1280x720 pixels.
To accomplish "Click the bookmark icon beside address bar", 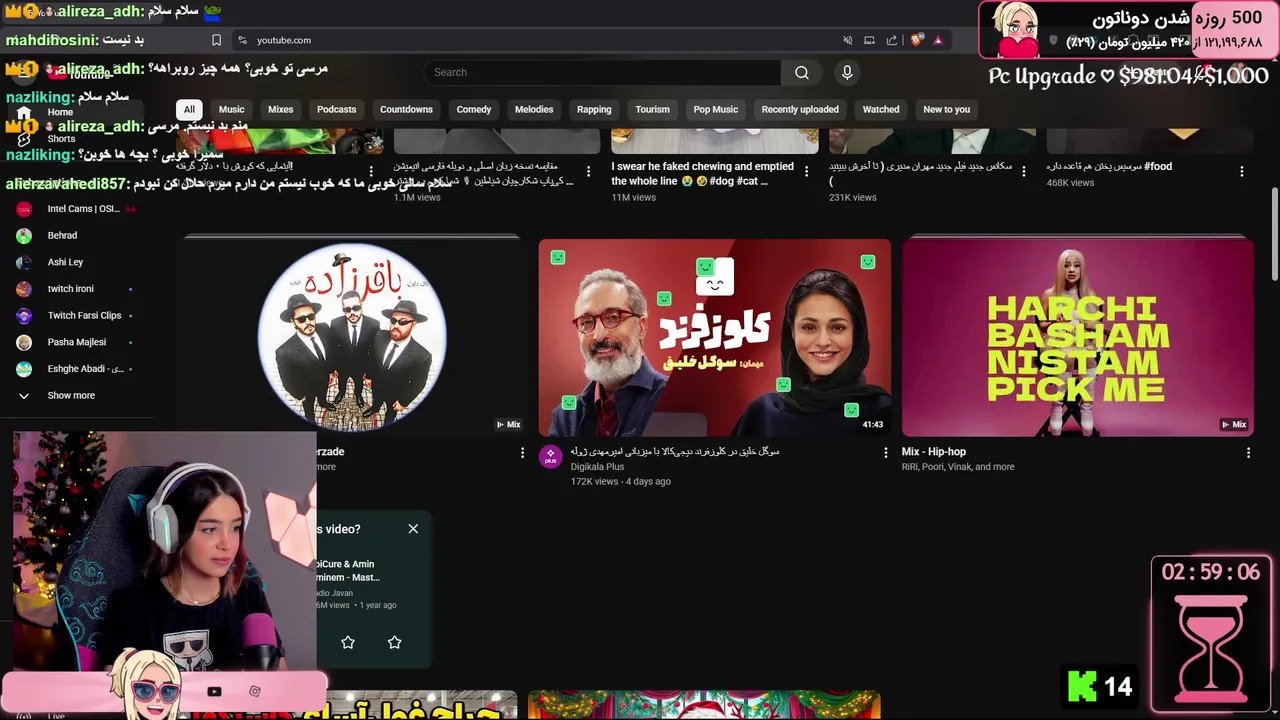I will [216, 40].
